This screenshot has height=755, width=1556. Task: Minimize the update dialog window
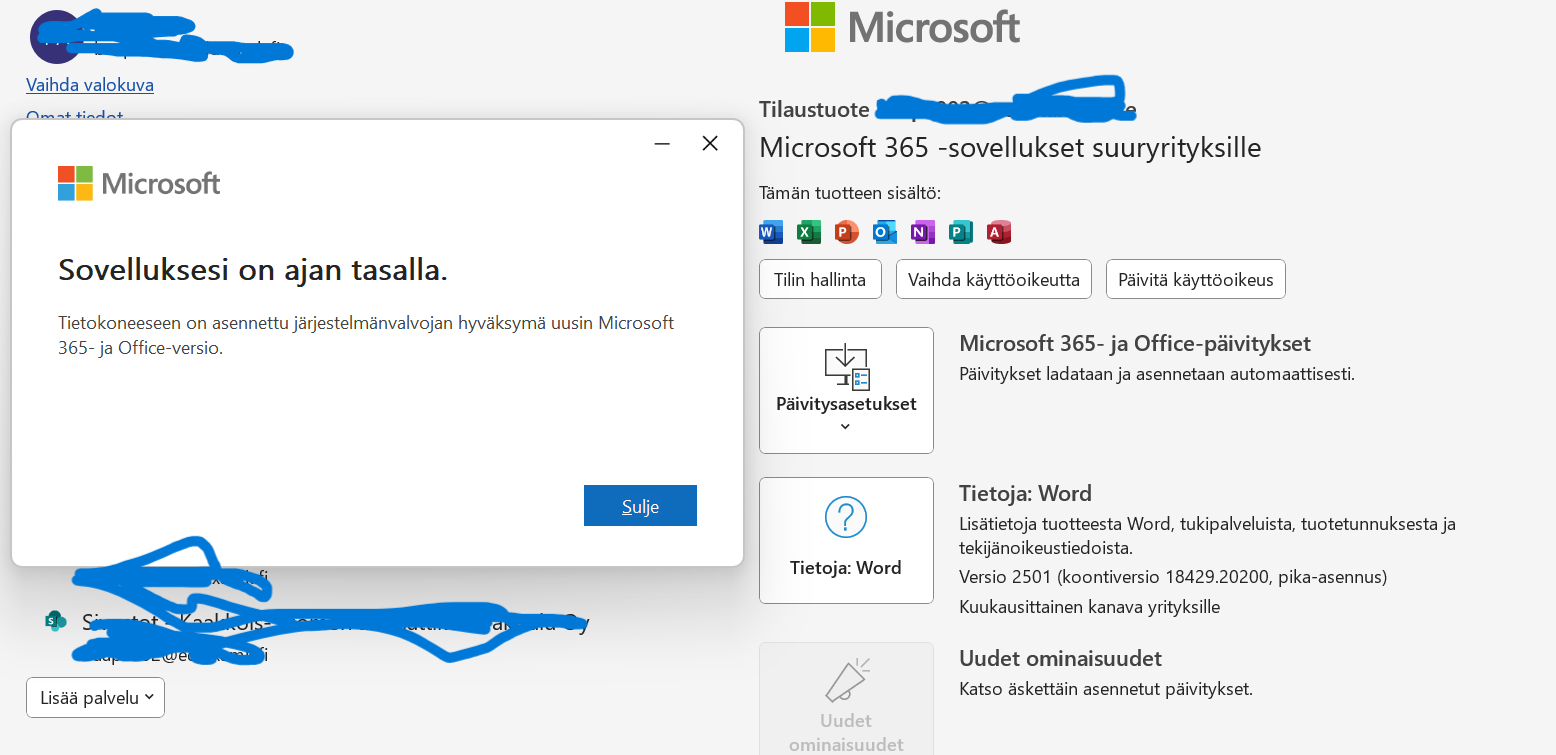(662, 144)
